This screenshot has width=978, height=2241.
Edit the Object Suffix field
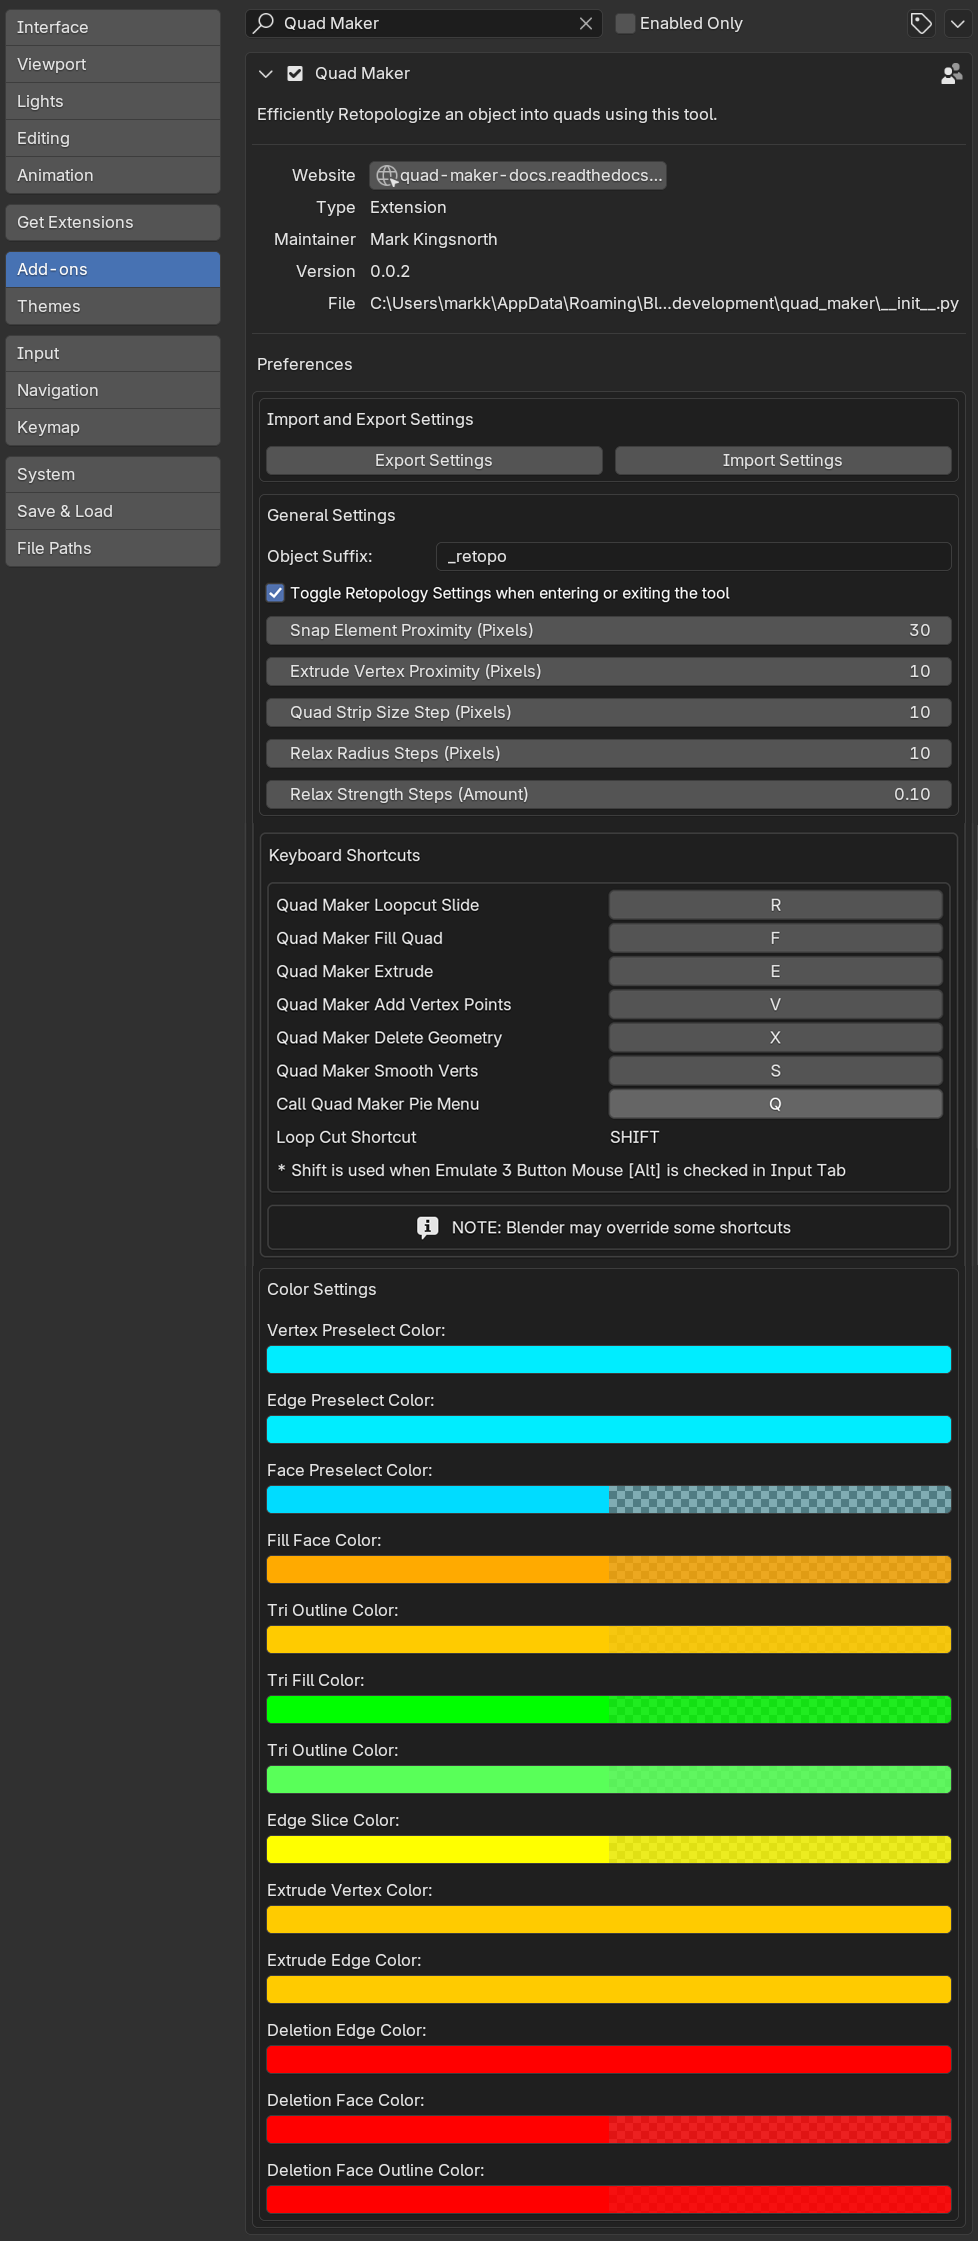(x=693, y=556)
